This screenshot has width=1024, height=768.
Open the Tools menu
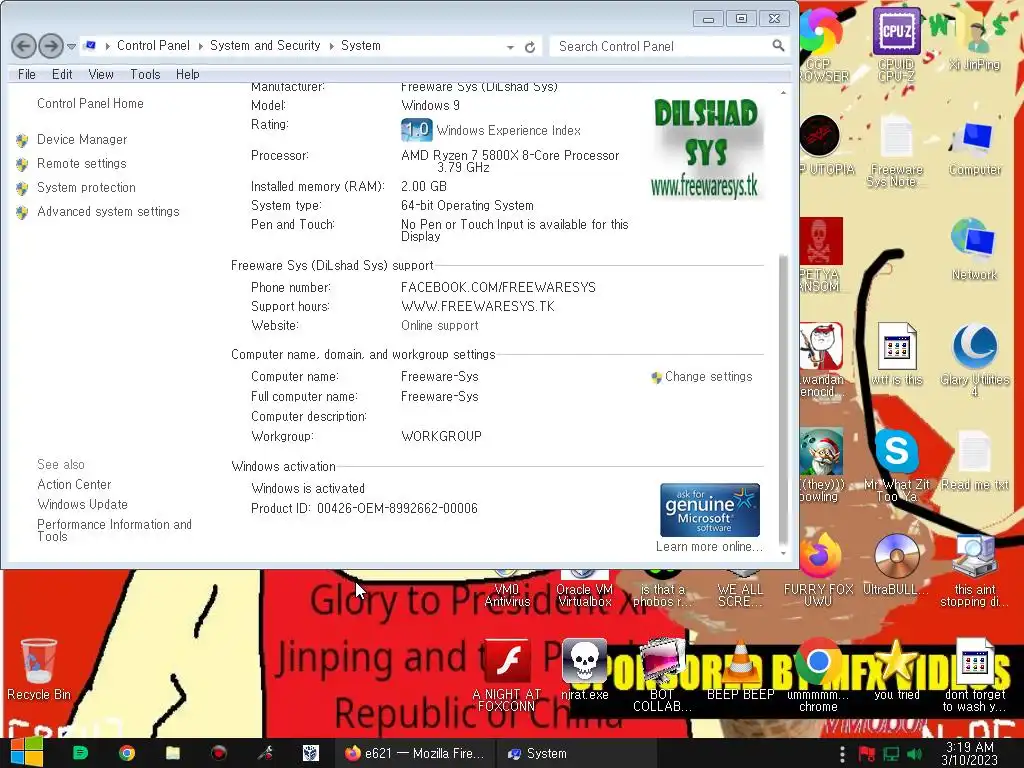[145, 74]
